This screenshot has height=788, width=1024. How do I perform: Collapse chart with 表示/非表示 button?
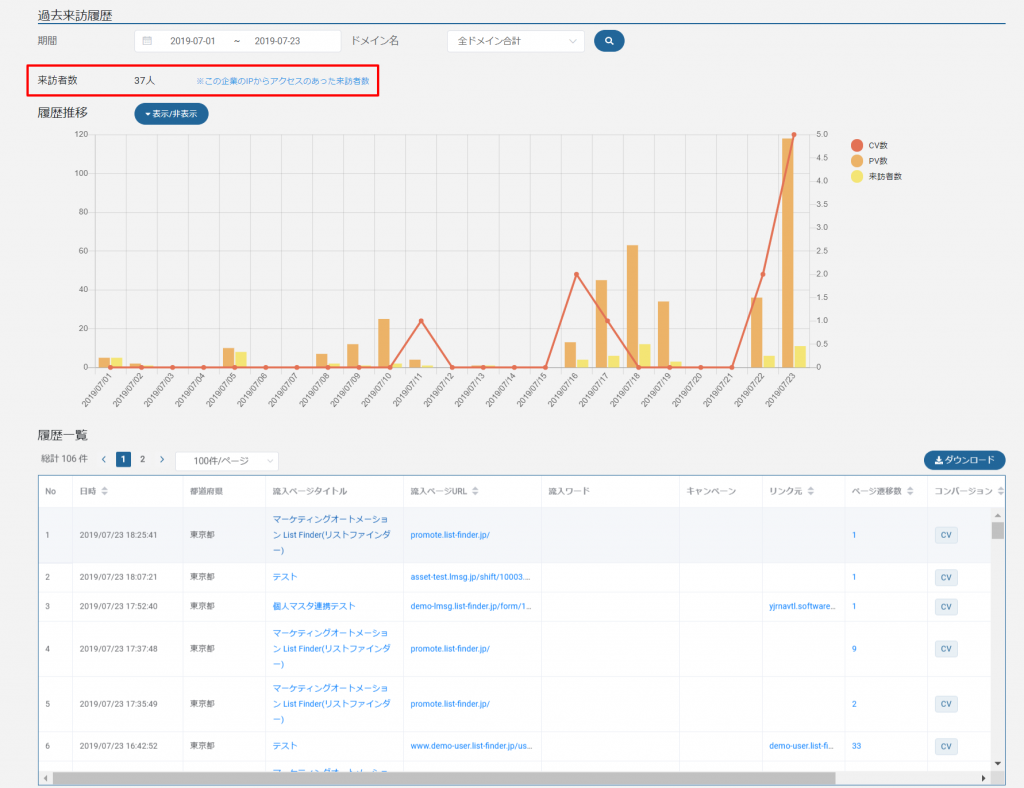pos(171,114)
